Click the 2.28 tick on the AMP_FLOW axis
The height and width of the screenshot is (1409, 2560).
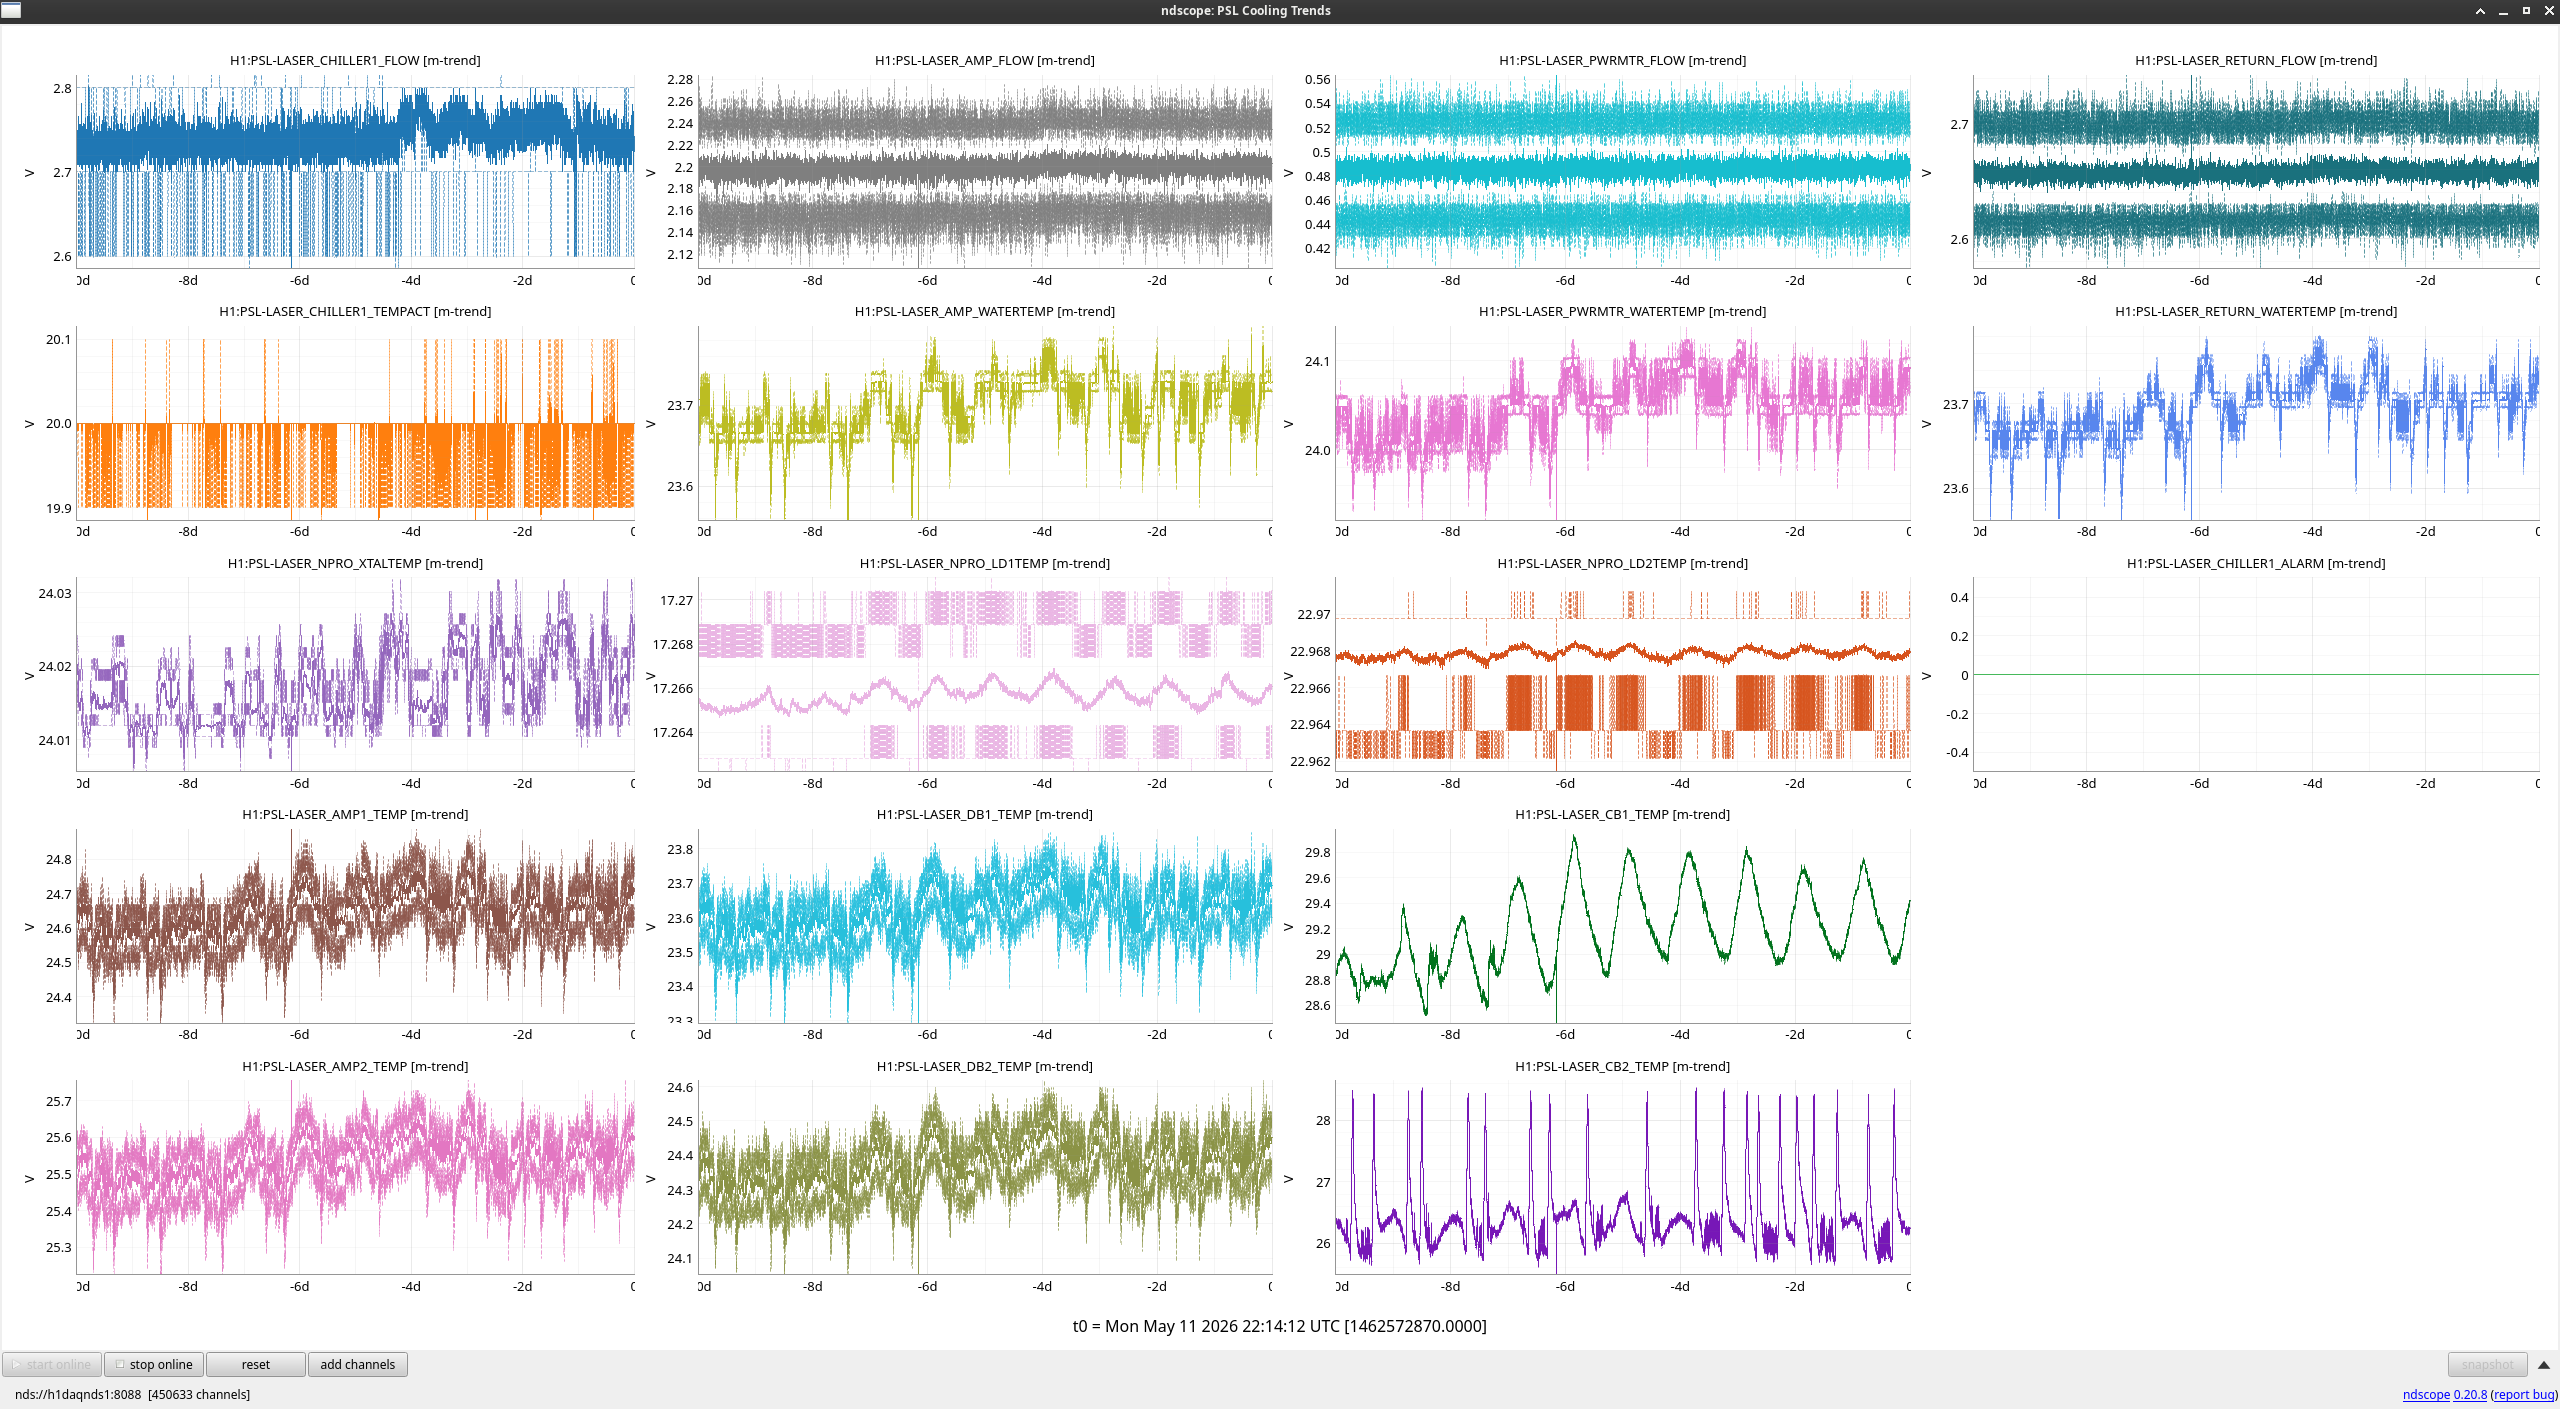click(x=680, y=79)
